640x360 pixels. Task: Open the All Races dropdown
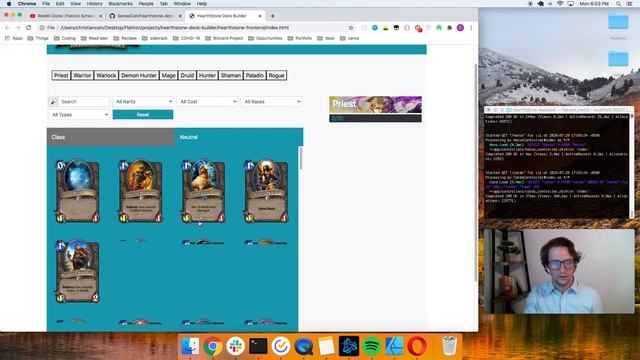click(271, 102)
